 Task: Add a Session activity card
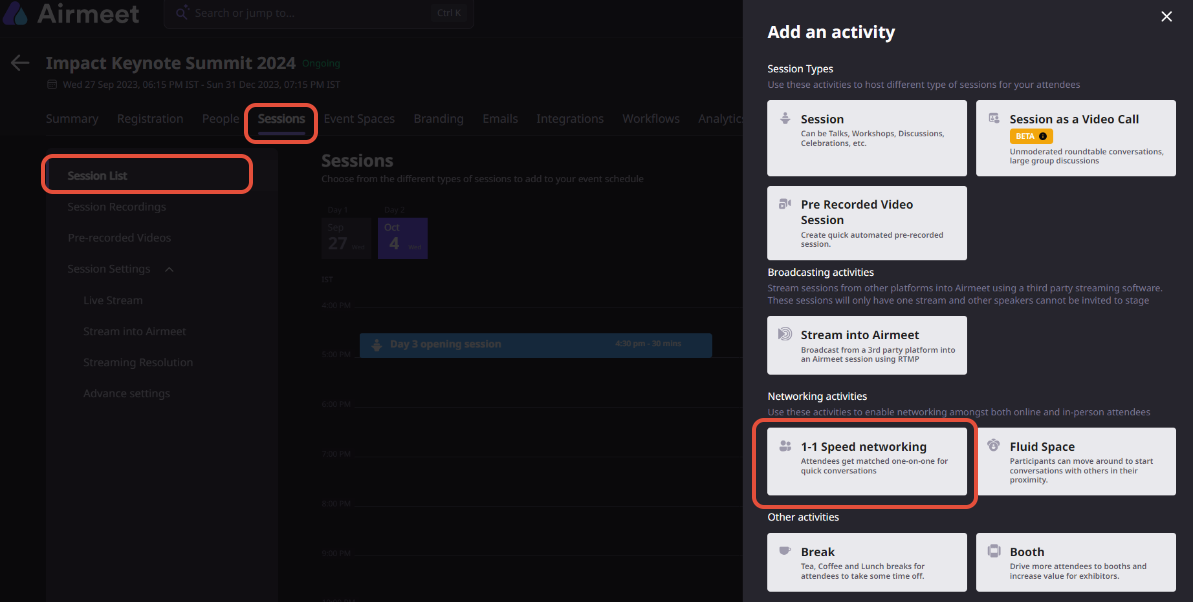pyautogui.click(x=867, y=139)
